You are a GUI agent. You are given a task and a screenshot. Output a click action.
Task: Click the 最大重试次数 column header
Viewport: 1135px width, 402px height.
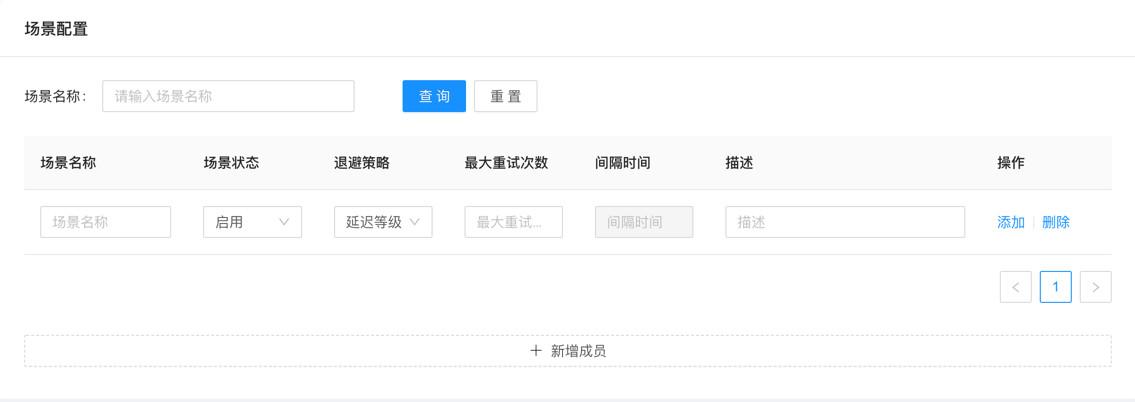coord(506,163)
